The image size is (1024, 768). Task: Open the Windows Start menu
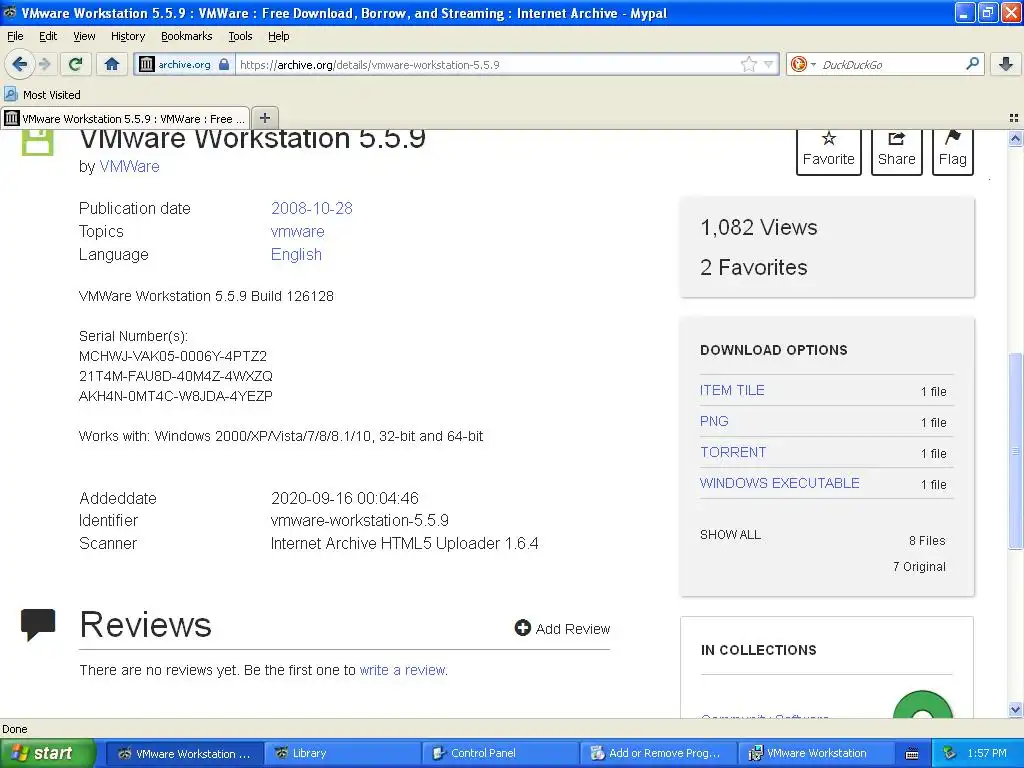[47, 753]
